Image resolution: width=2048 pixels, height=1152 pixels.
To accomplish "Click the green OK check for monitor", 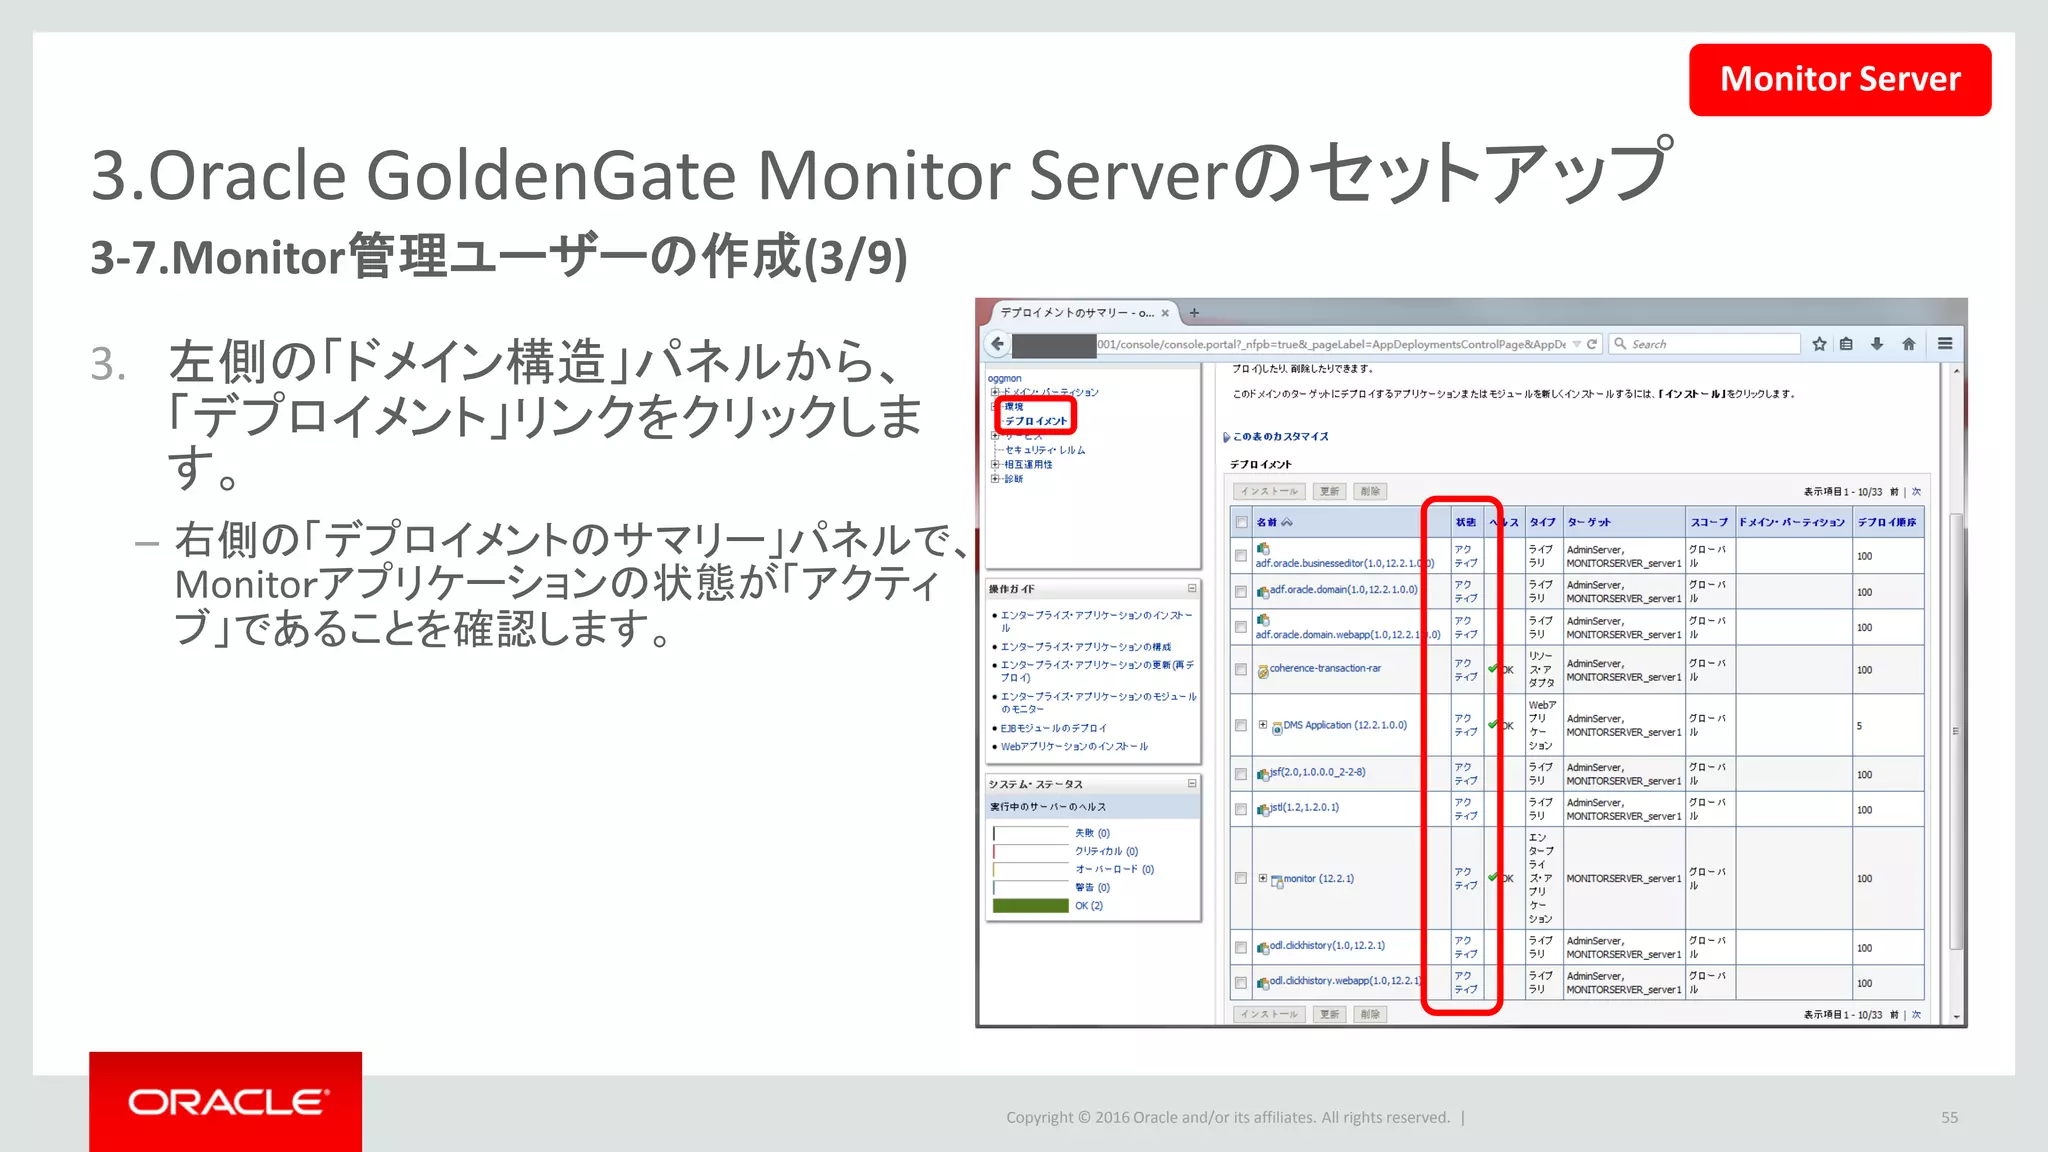I will [1493, 877].
